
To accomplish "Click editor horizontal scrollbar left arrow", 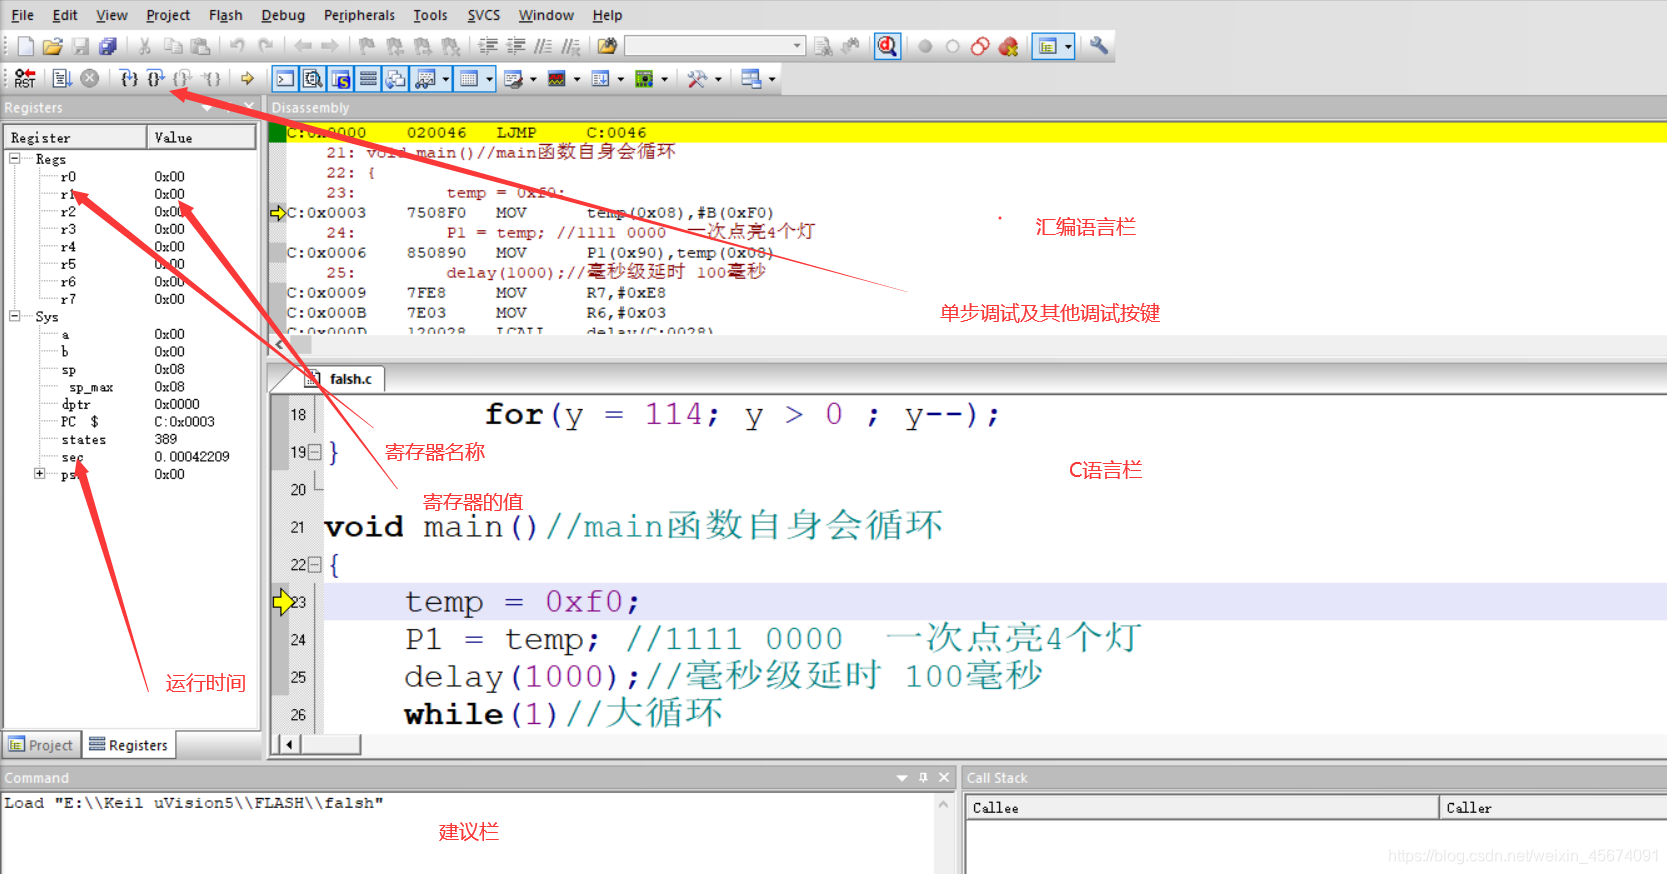I will (289, 744).
